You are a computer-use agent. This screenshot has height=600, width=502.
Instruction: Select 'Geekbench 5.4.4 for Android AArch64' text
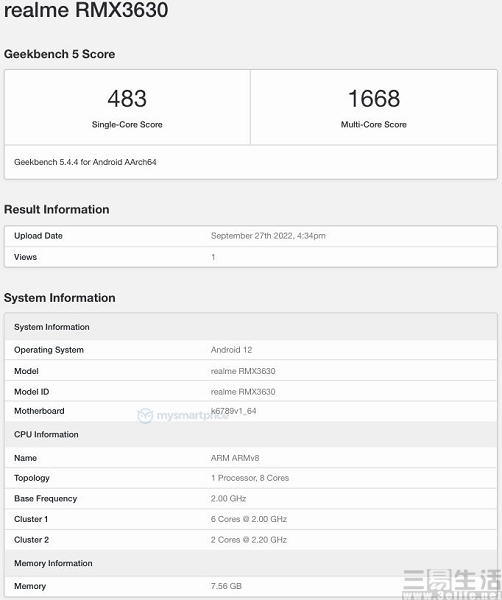click(85, 162)
